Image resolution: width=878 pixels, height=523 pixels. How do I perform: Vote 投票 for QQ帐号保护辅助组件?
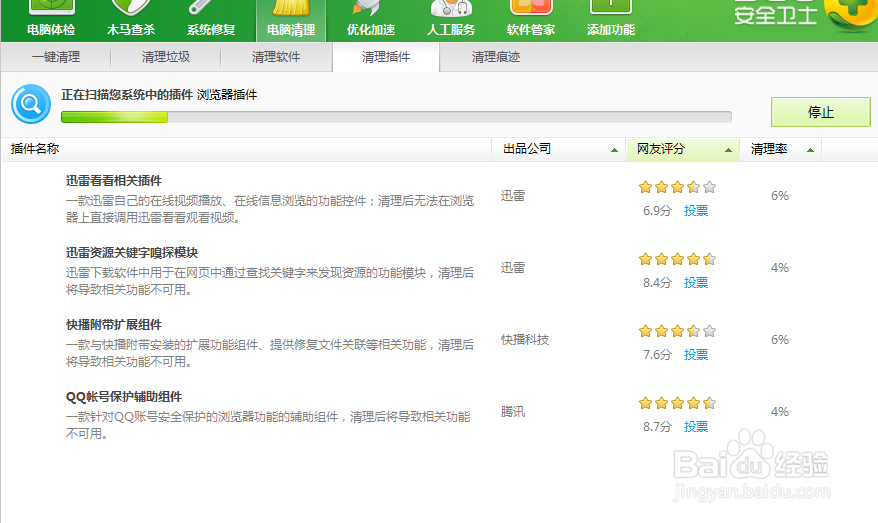pyautogui.click(x=696, y=427)
